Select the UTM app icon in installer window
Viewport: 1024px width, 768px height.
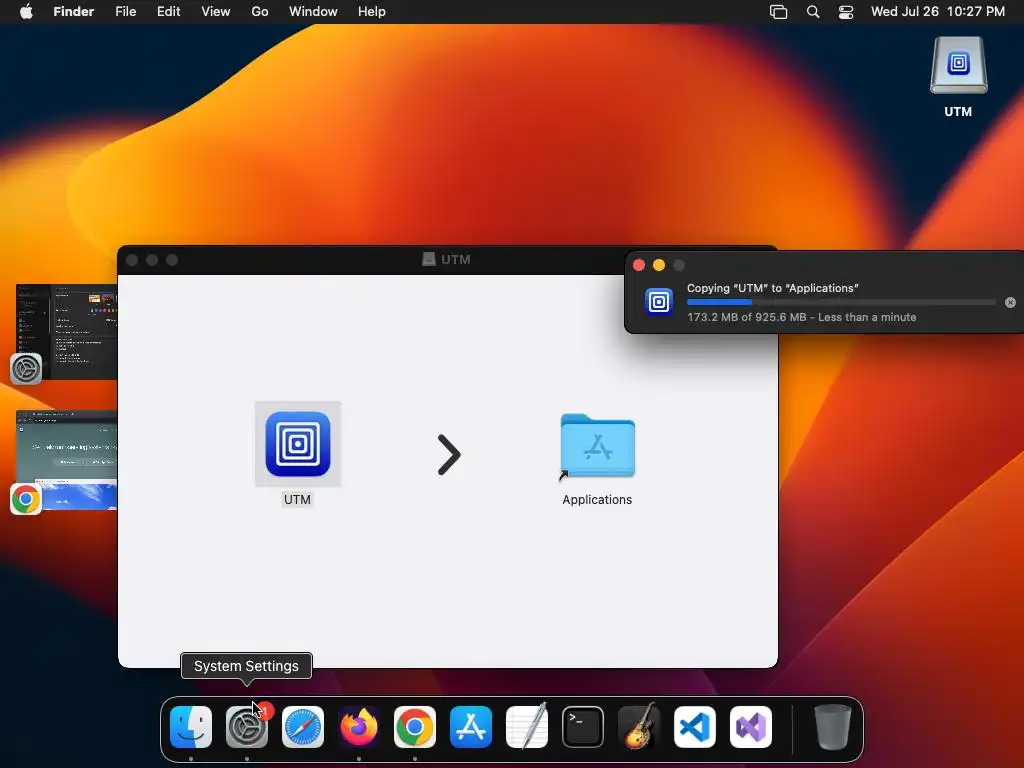click(x=298, y=444)
